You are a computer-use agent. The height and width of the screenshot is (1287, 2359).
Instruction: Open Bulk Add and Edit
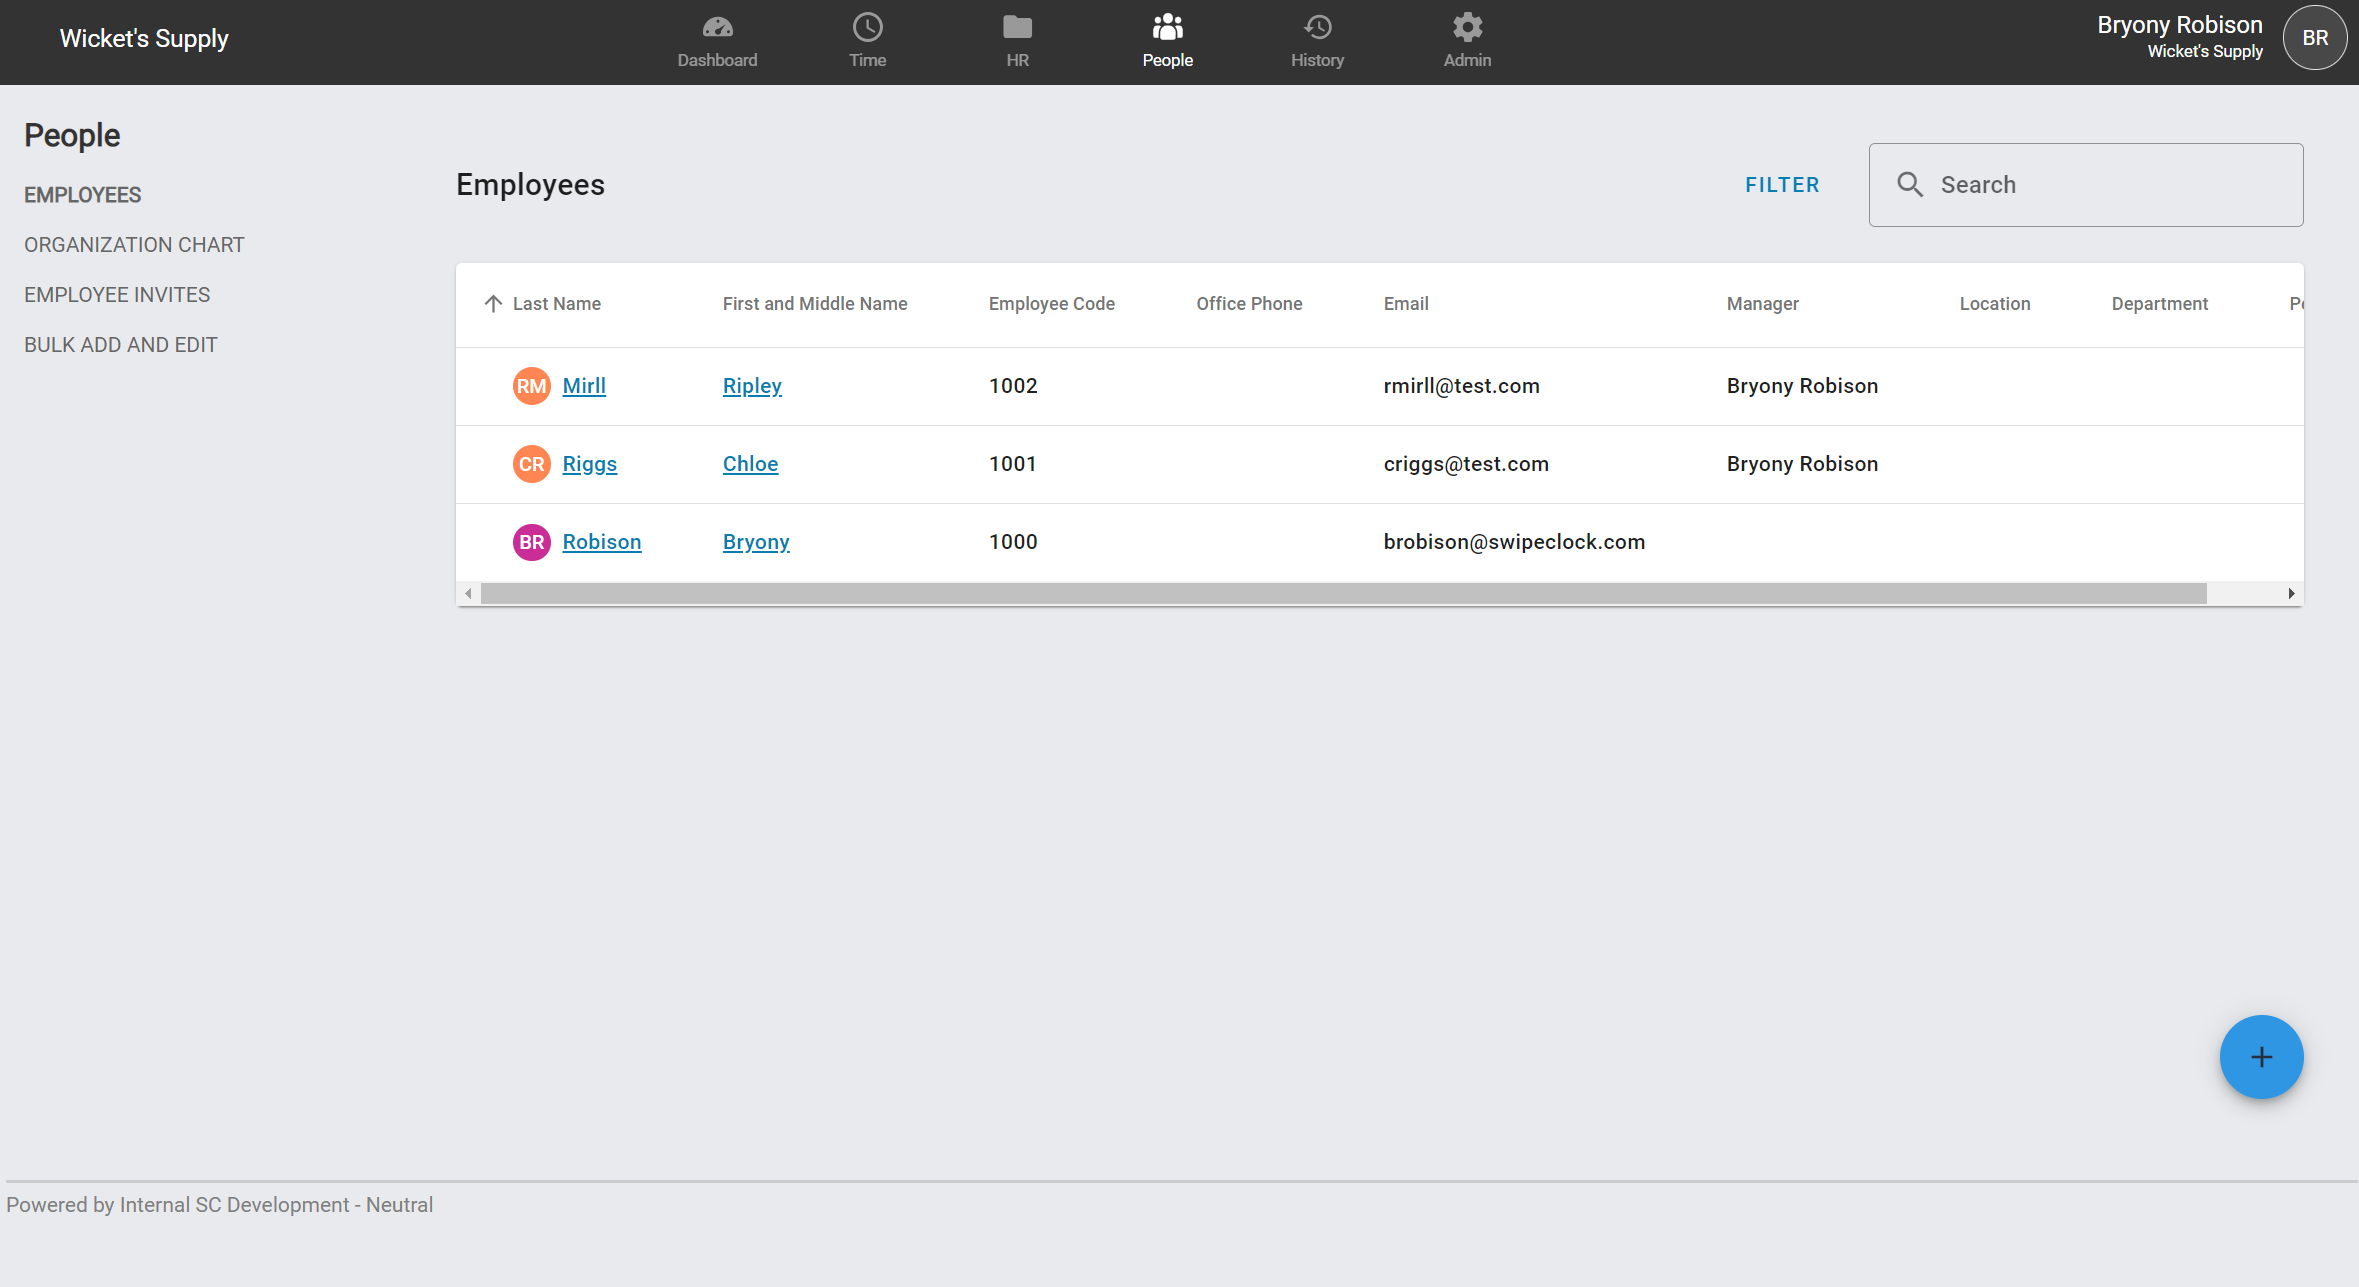(x=120, y=345)
